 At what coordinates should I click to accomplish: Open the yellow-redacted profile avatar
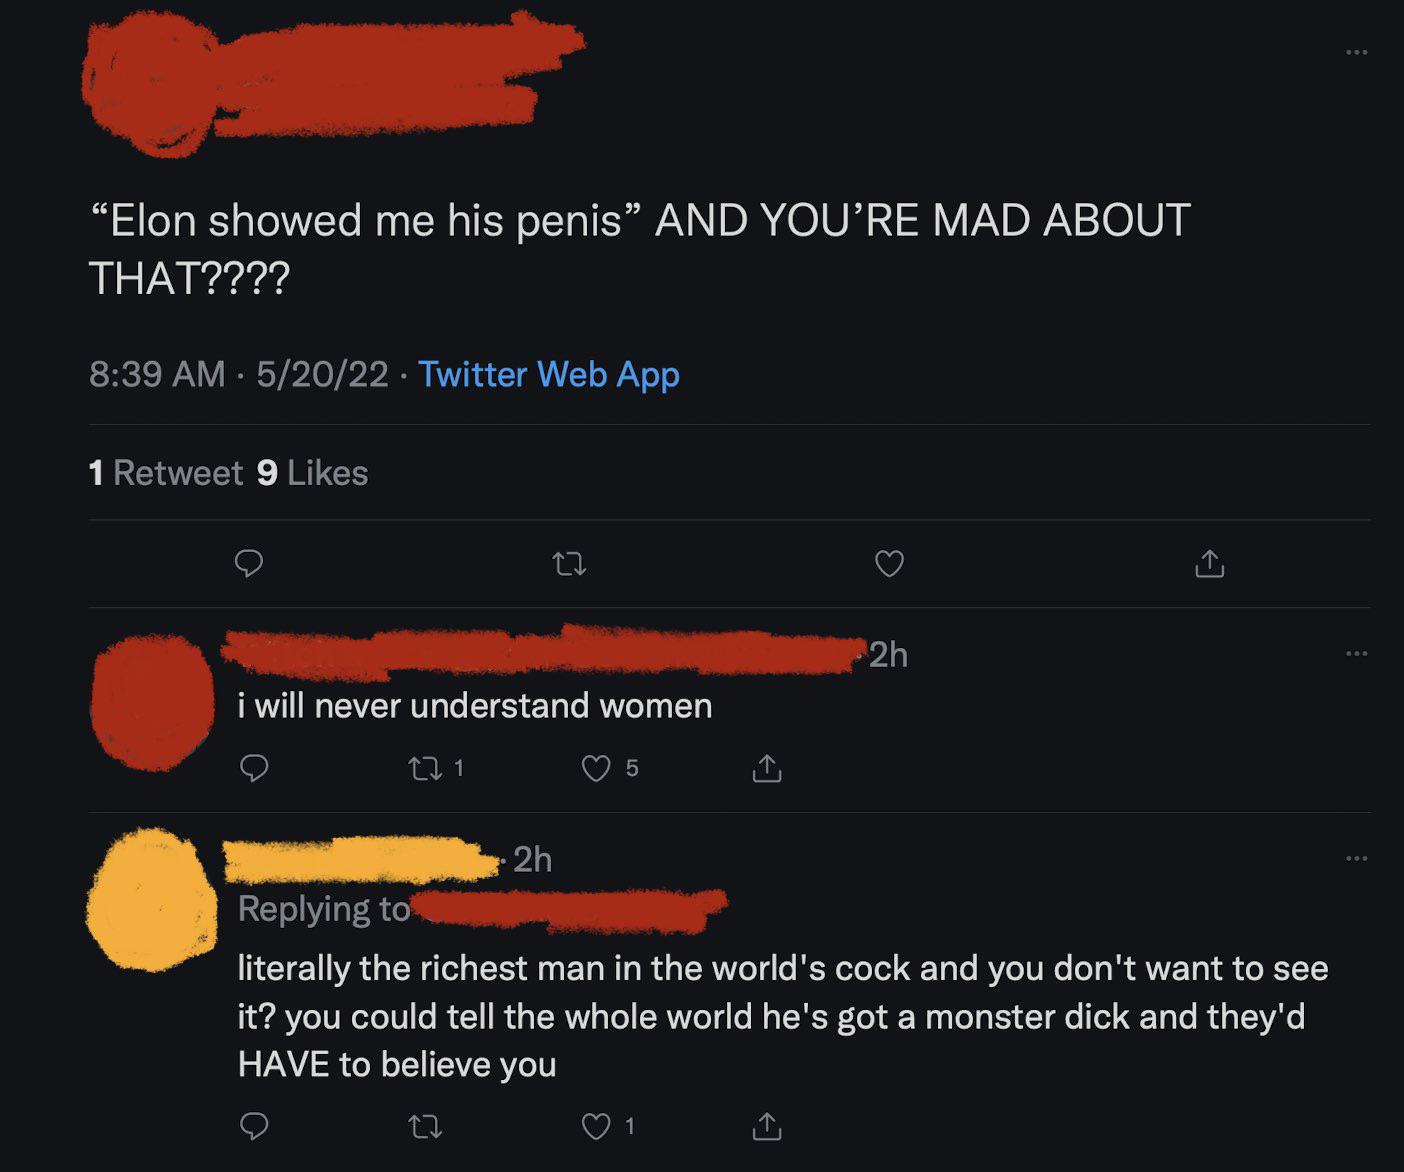pos(151,900)
